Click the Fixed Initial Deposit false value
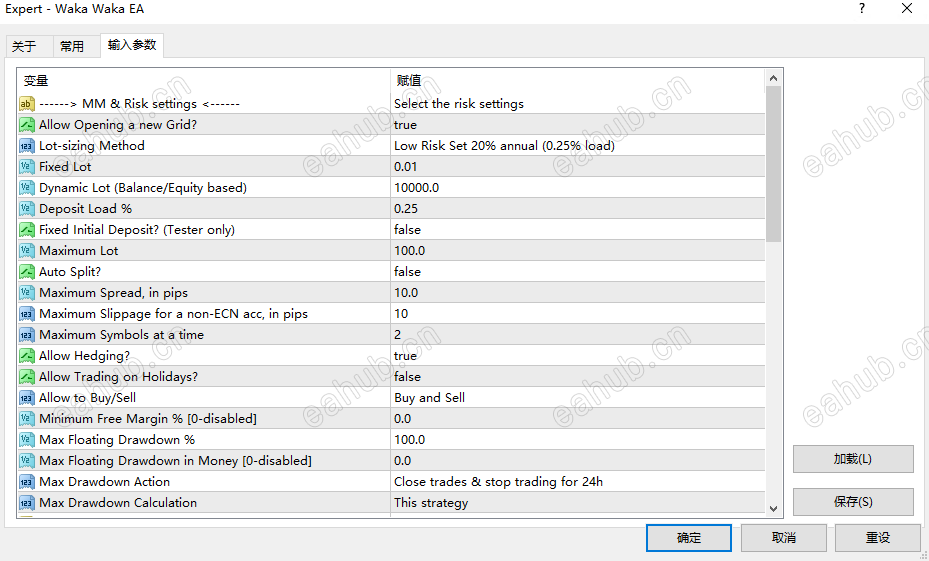Viewport: 929px width, 561px height. 407,230
